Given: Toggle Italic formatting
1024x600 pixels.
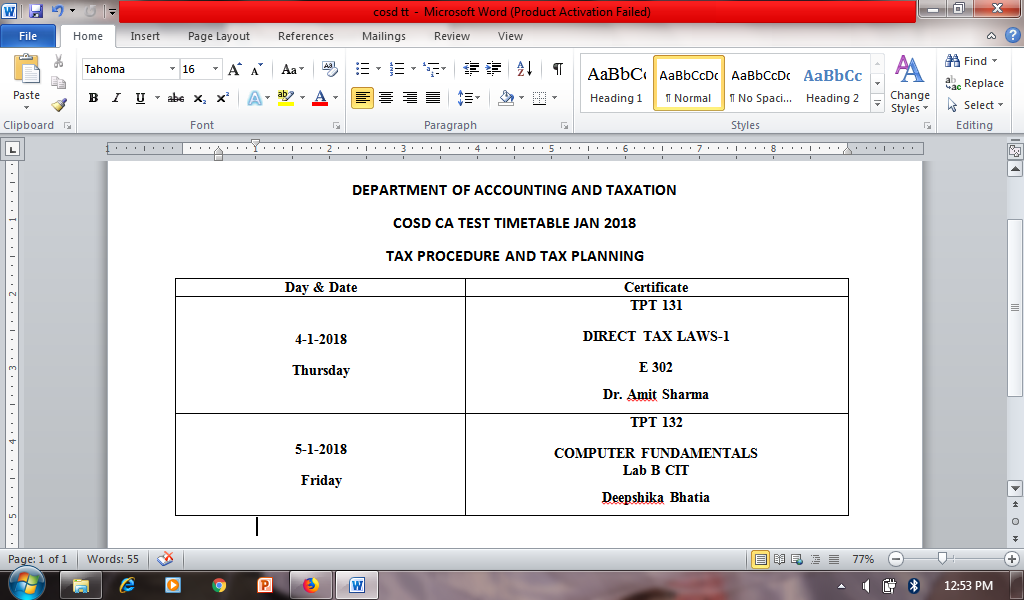Looking at the screenshot, I should (116, 98).
